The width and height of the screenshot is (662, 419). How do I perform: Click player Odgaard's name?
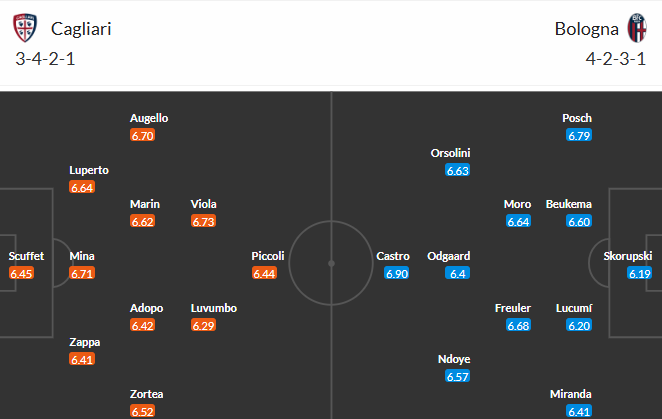point(448,256)
